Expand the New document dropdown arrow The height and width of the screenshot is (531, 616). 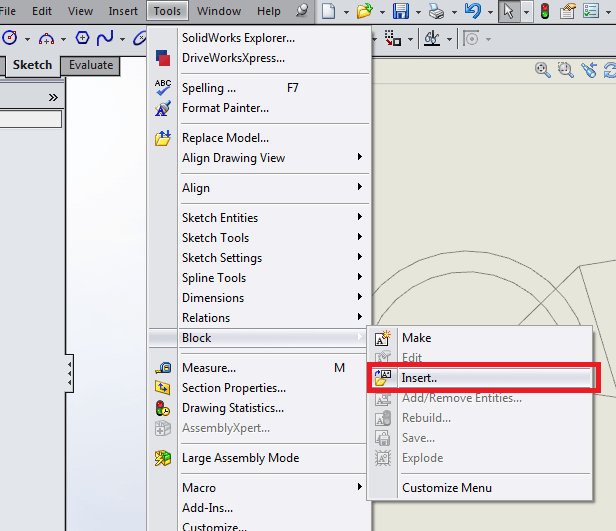tap(346, 12)
